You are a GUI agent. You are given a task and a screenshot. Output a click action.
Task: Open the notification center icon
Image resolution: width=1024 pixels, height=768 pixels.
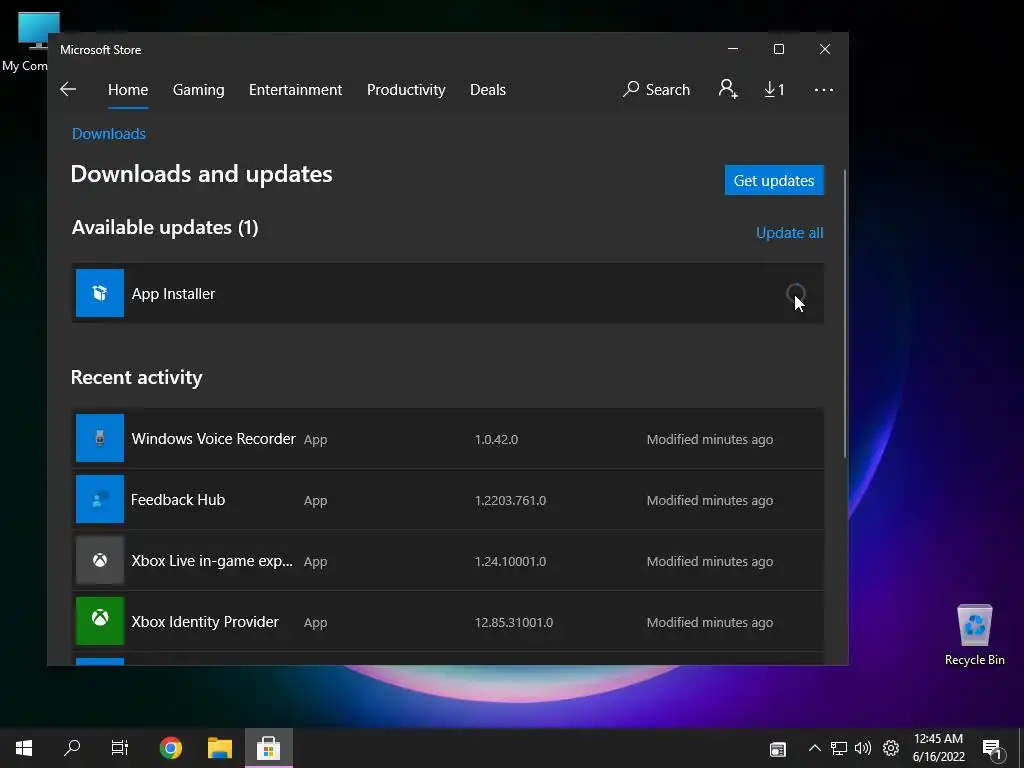992,749
